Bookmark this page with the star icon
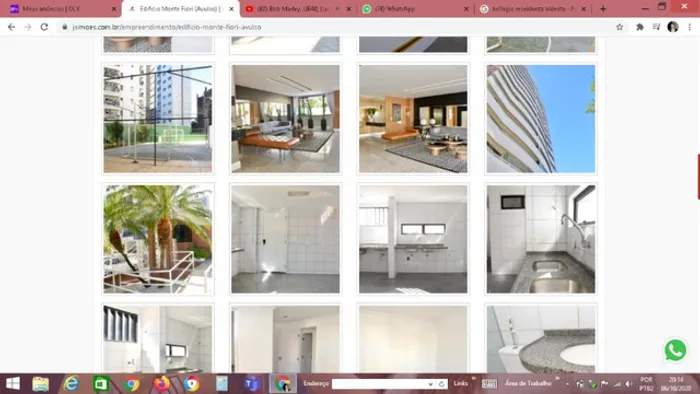The image size is (700, 394). tap(620, 27)
